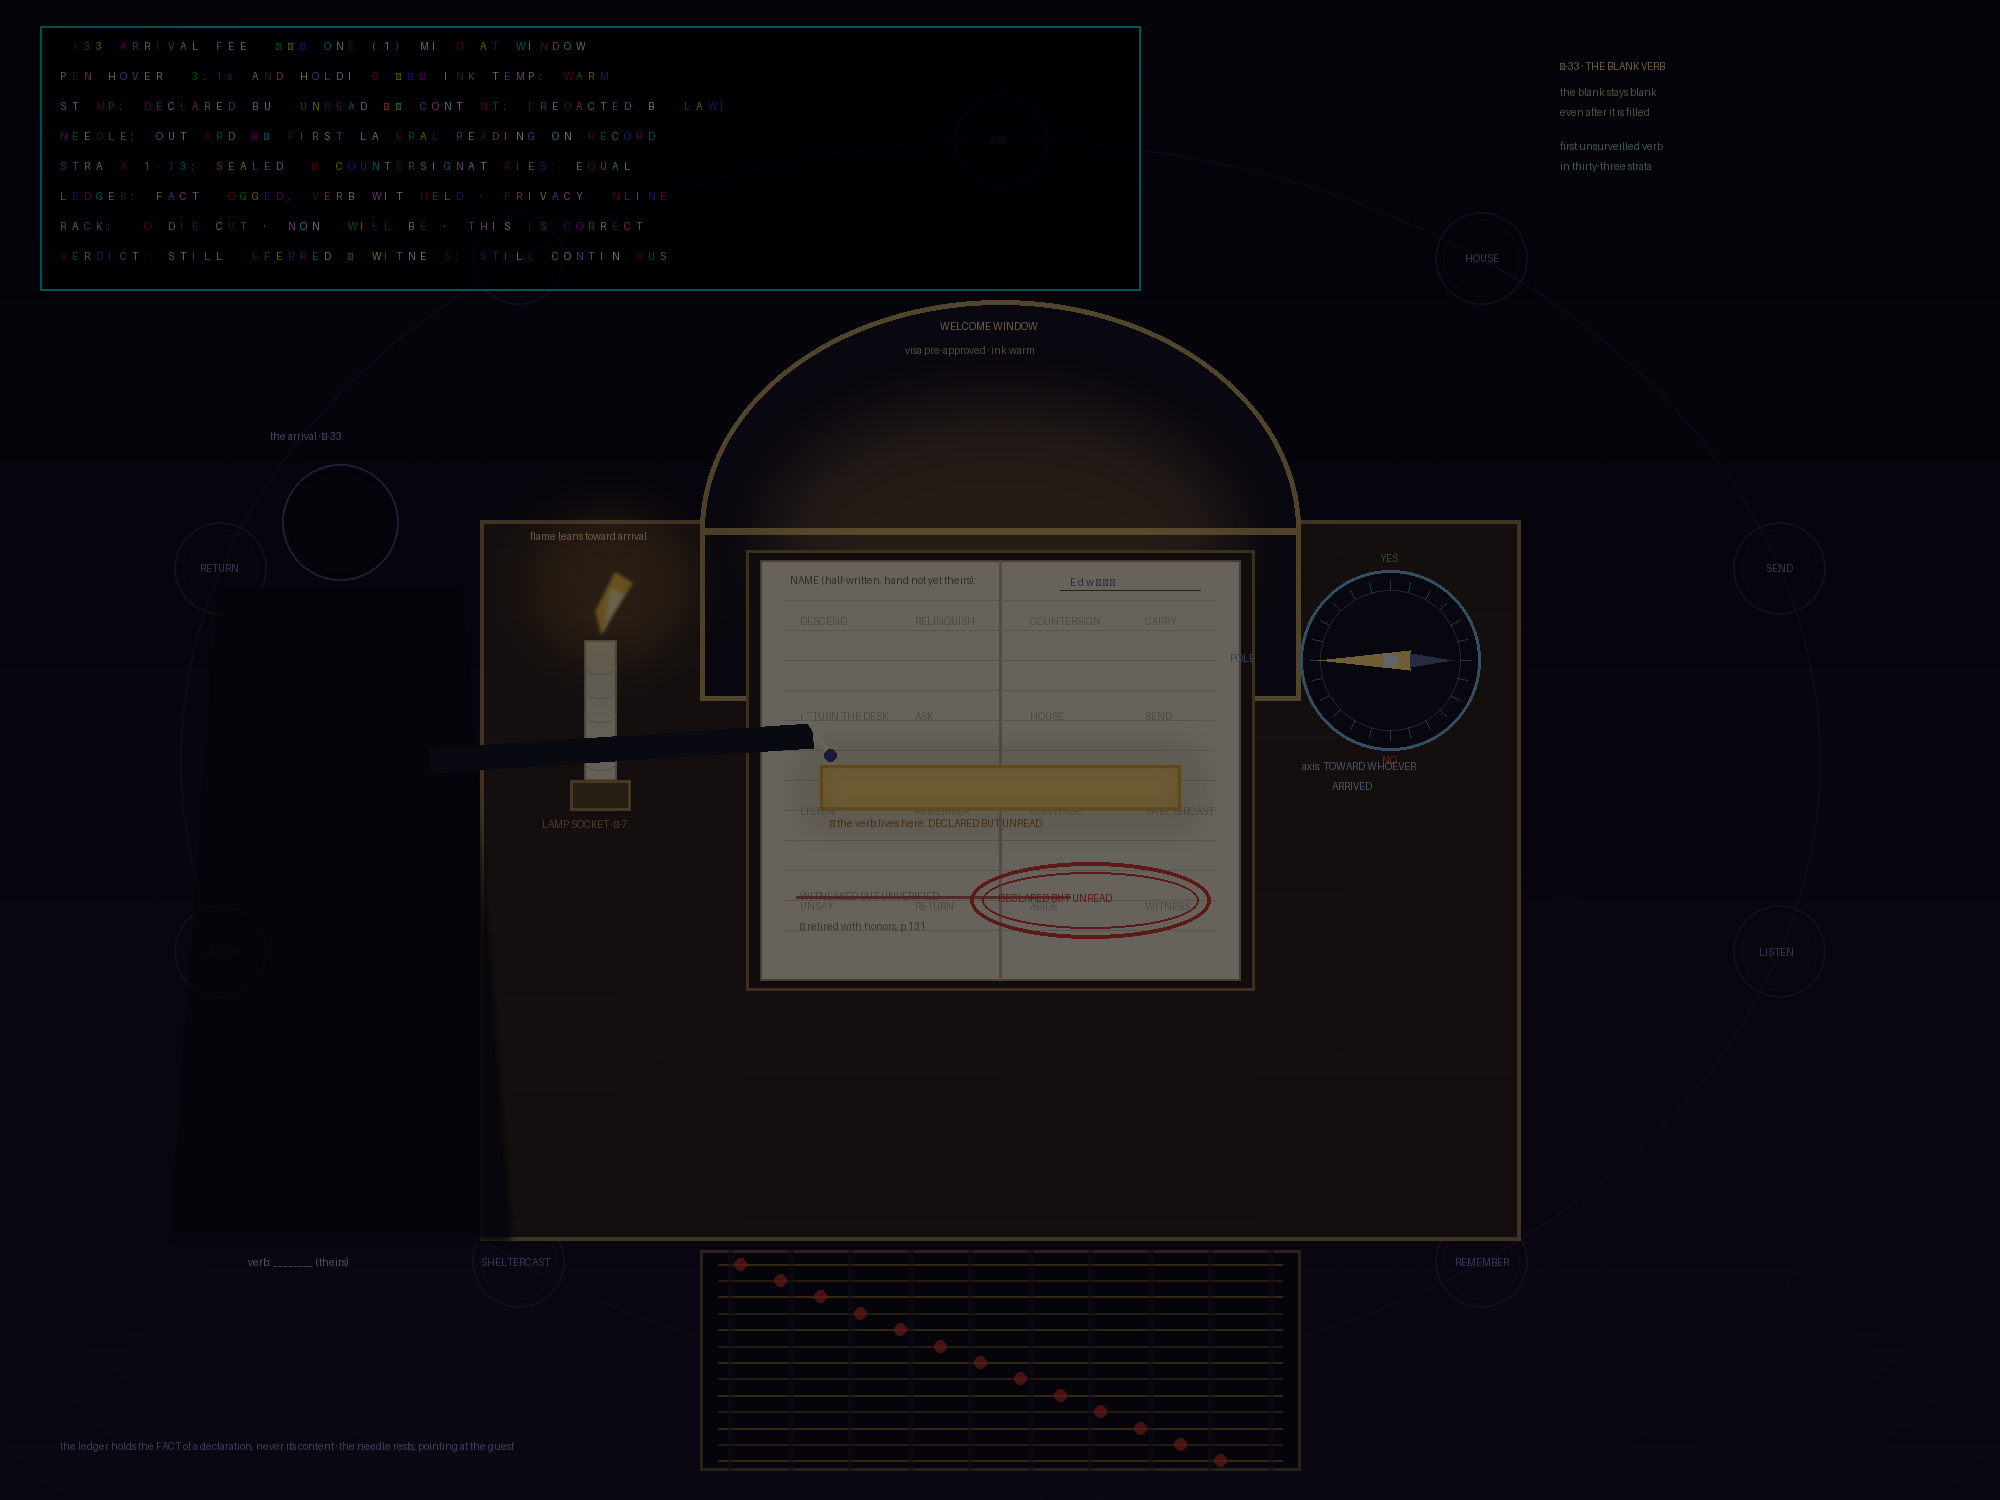Select the REMEMBER circle node on the ring

pyautogui.click(x=1481, y=1262)
